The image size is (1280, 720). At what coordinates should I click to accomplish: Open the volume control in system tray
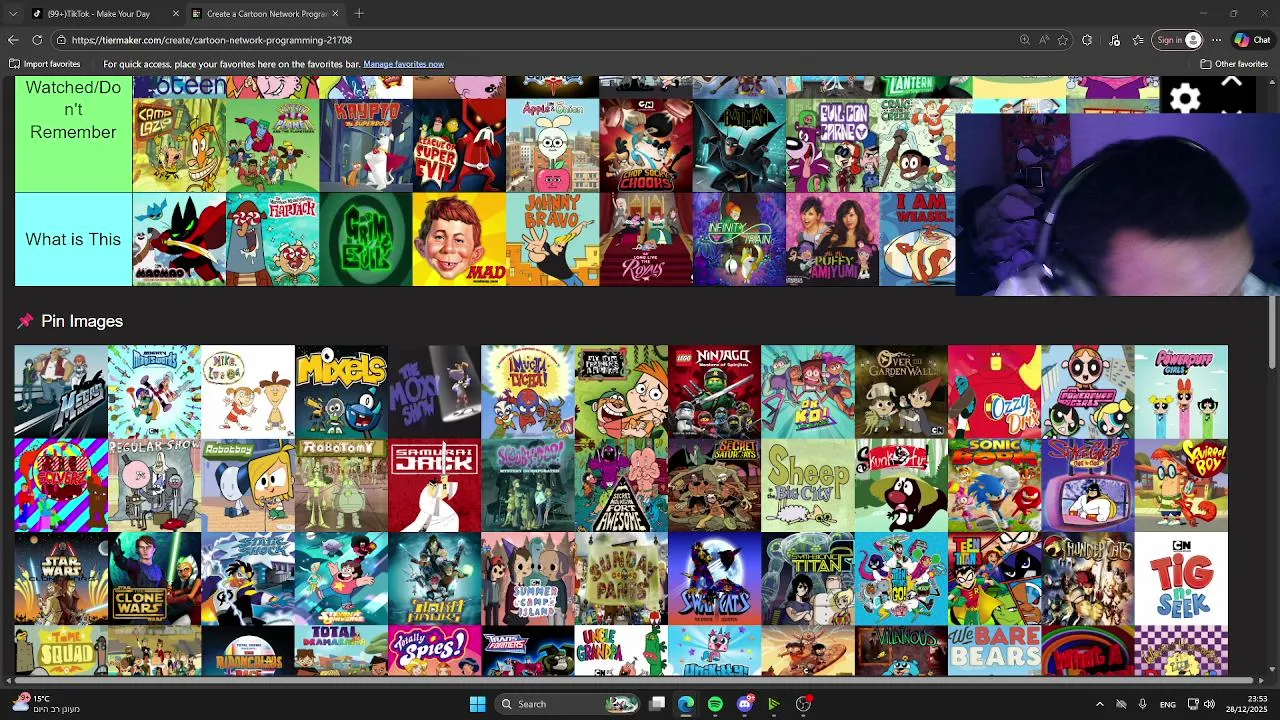coord(1209,704)
